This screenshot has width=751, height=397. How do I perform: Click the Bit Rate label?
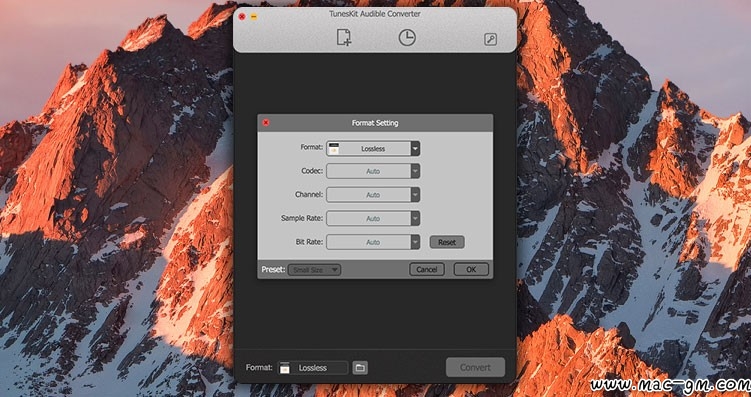(309, 242)
